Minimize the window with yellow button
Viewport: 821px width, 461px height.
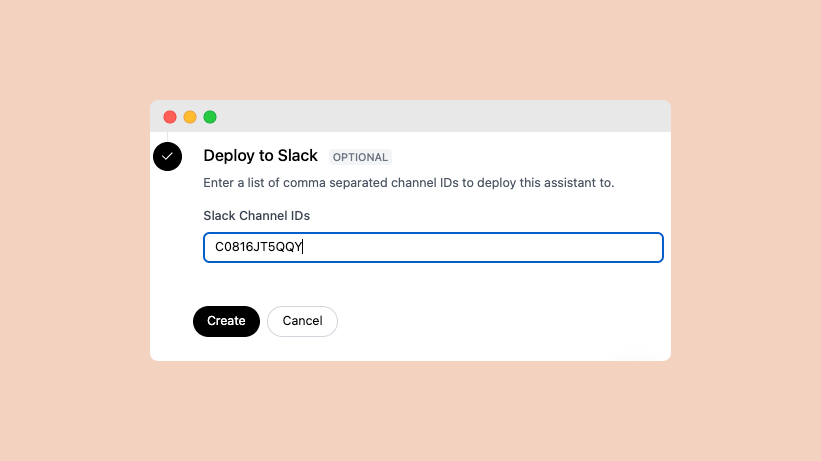[190, 117]
